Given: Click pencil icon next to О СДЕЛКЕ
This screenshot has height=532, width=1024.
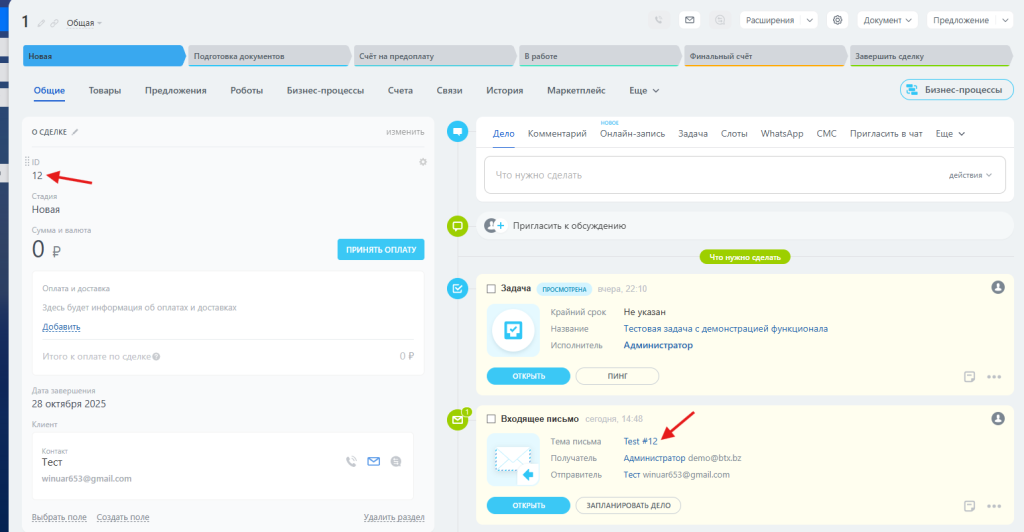Looking at the screenshot, I should [x=75, y=131].
